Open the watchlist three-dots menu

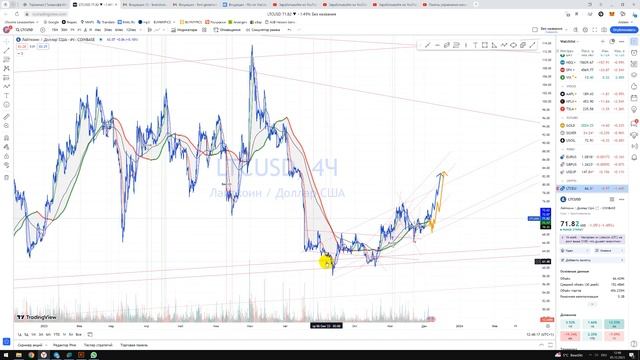tap(621, 41)
